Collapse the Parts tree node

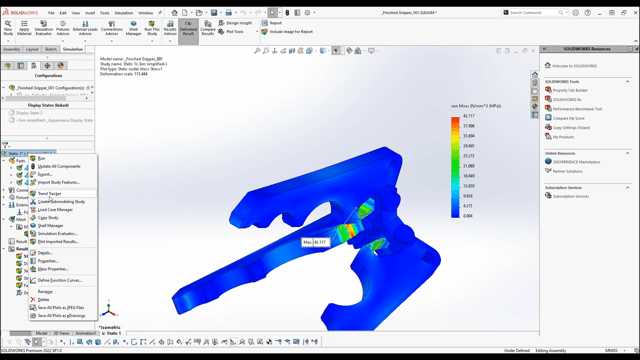coord(4,161)
